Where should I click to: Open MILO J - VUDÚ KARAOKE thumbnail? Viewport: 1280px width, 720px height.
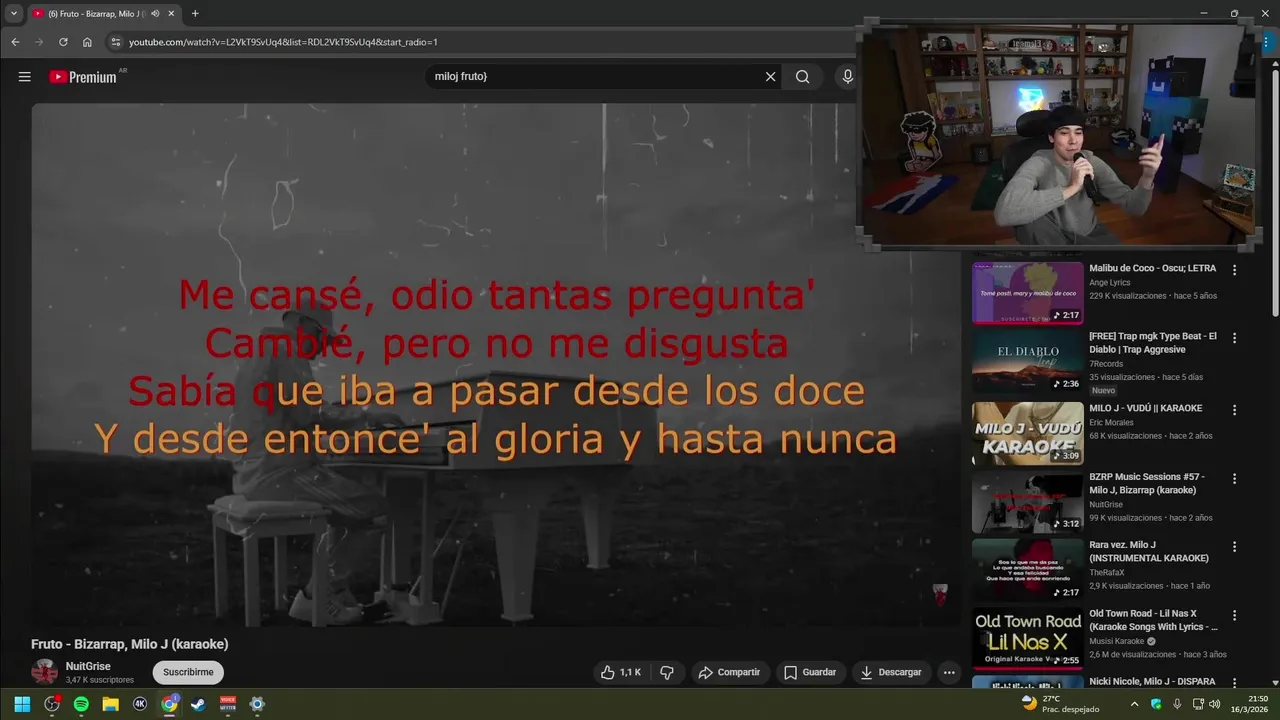coord(1027,433)
